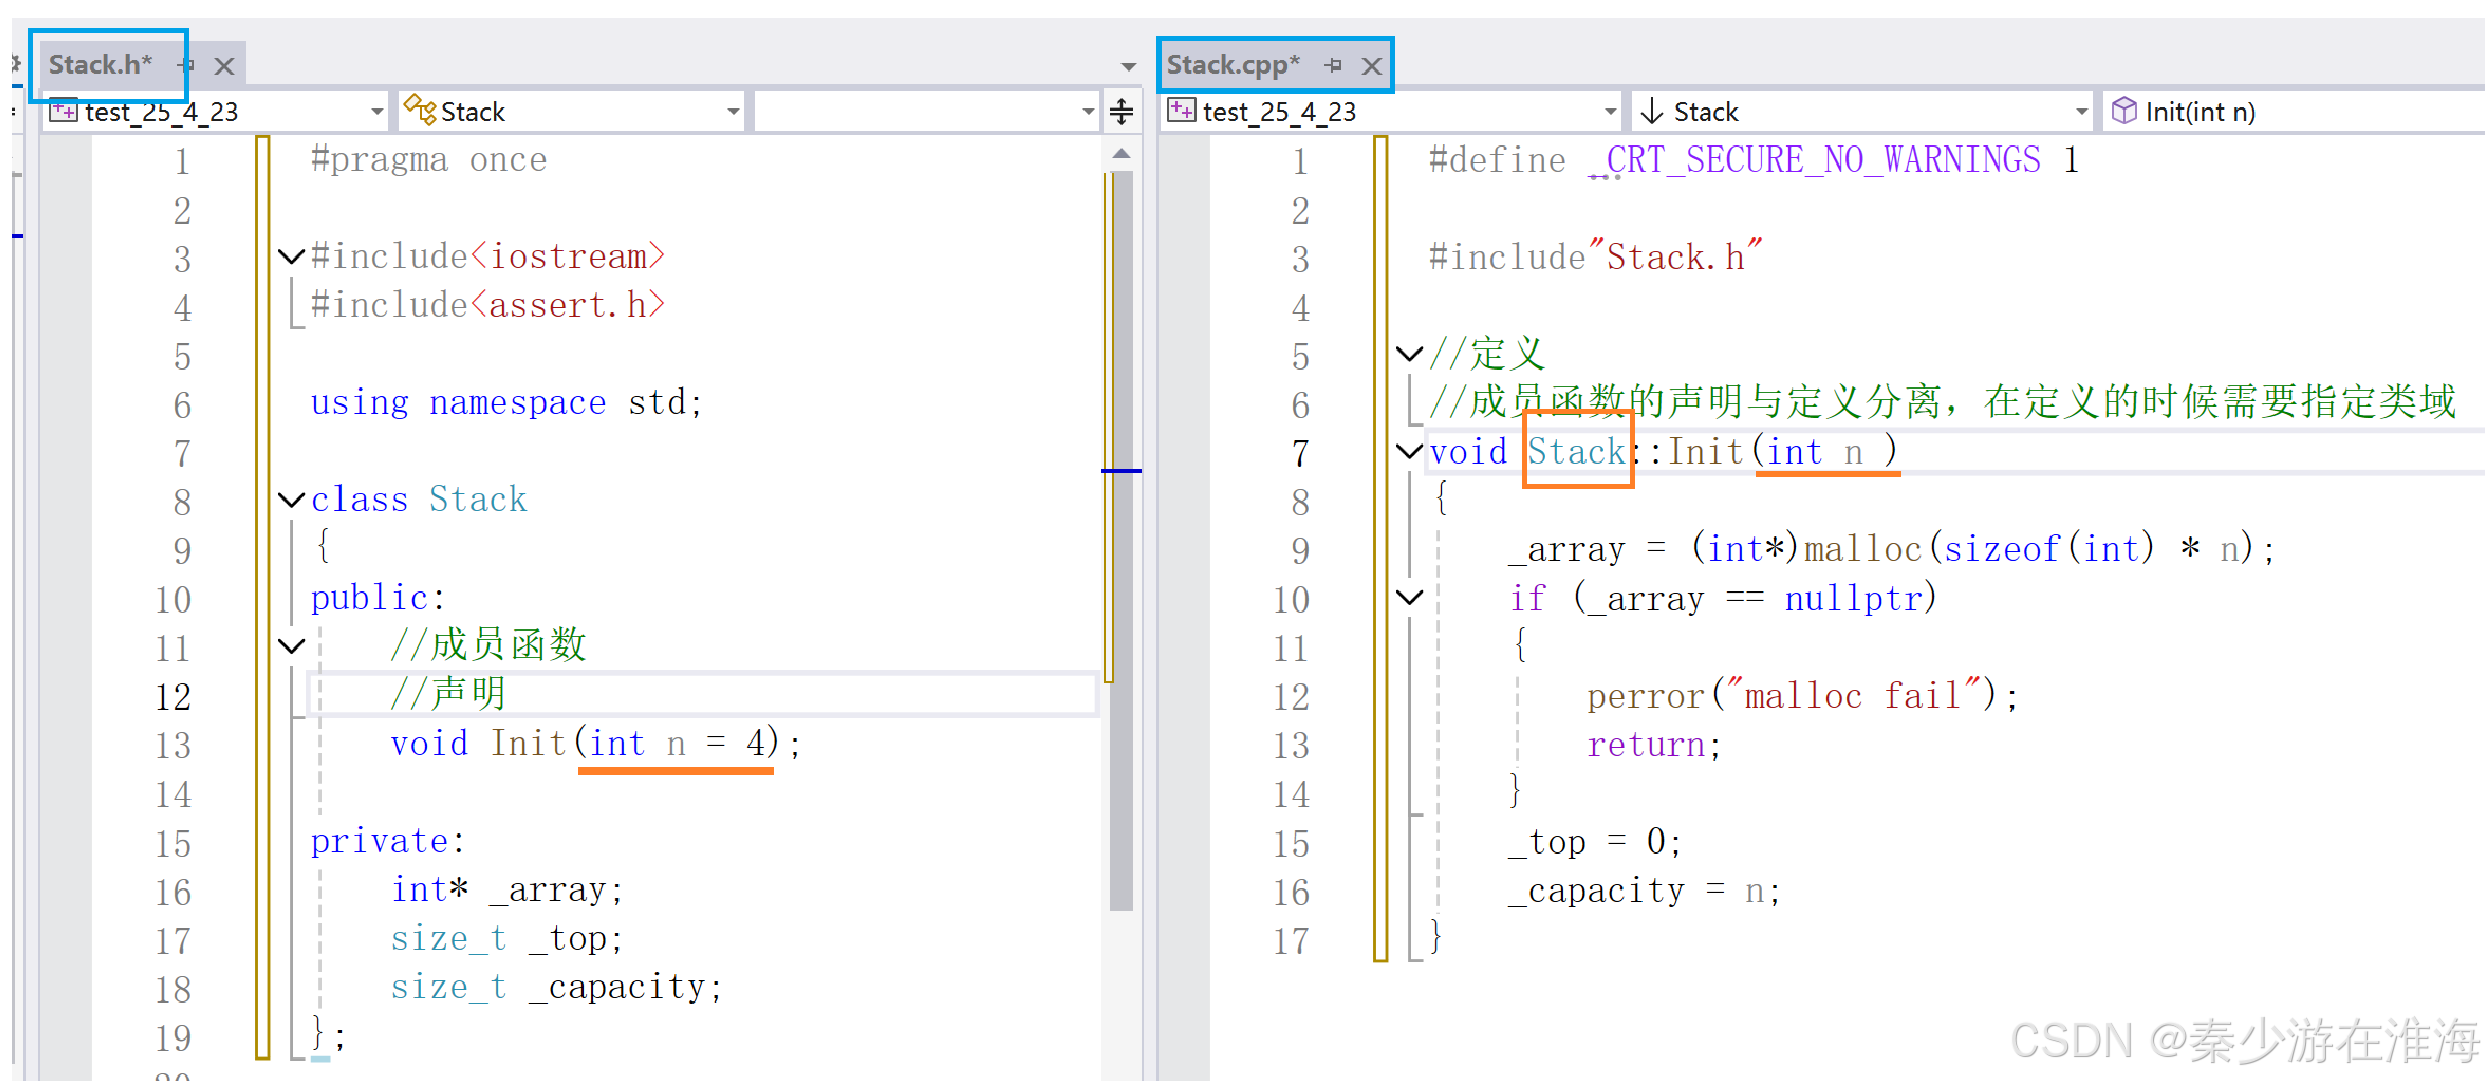Image resolution: width=2485 pixels, height=1081 pixels.
Task: Collapse the class Stack block in Stack.h
Action: (x=291, y=499)
